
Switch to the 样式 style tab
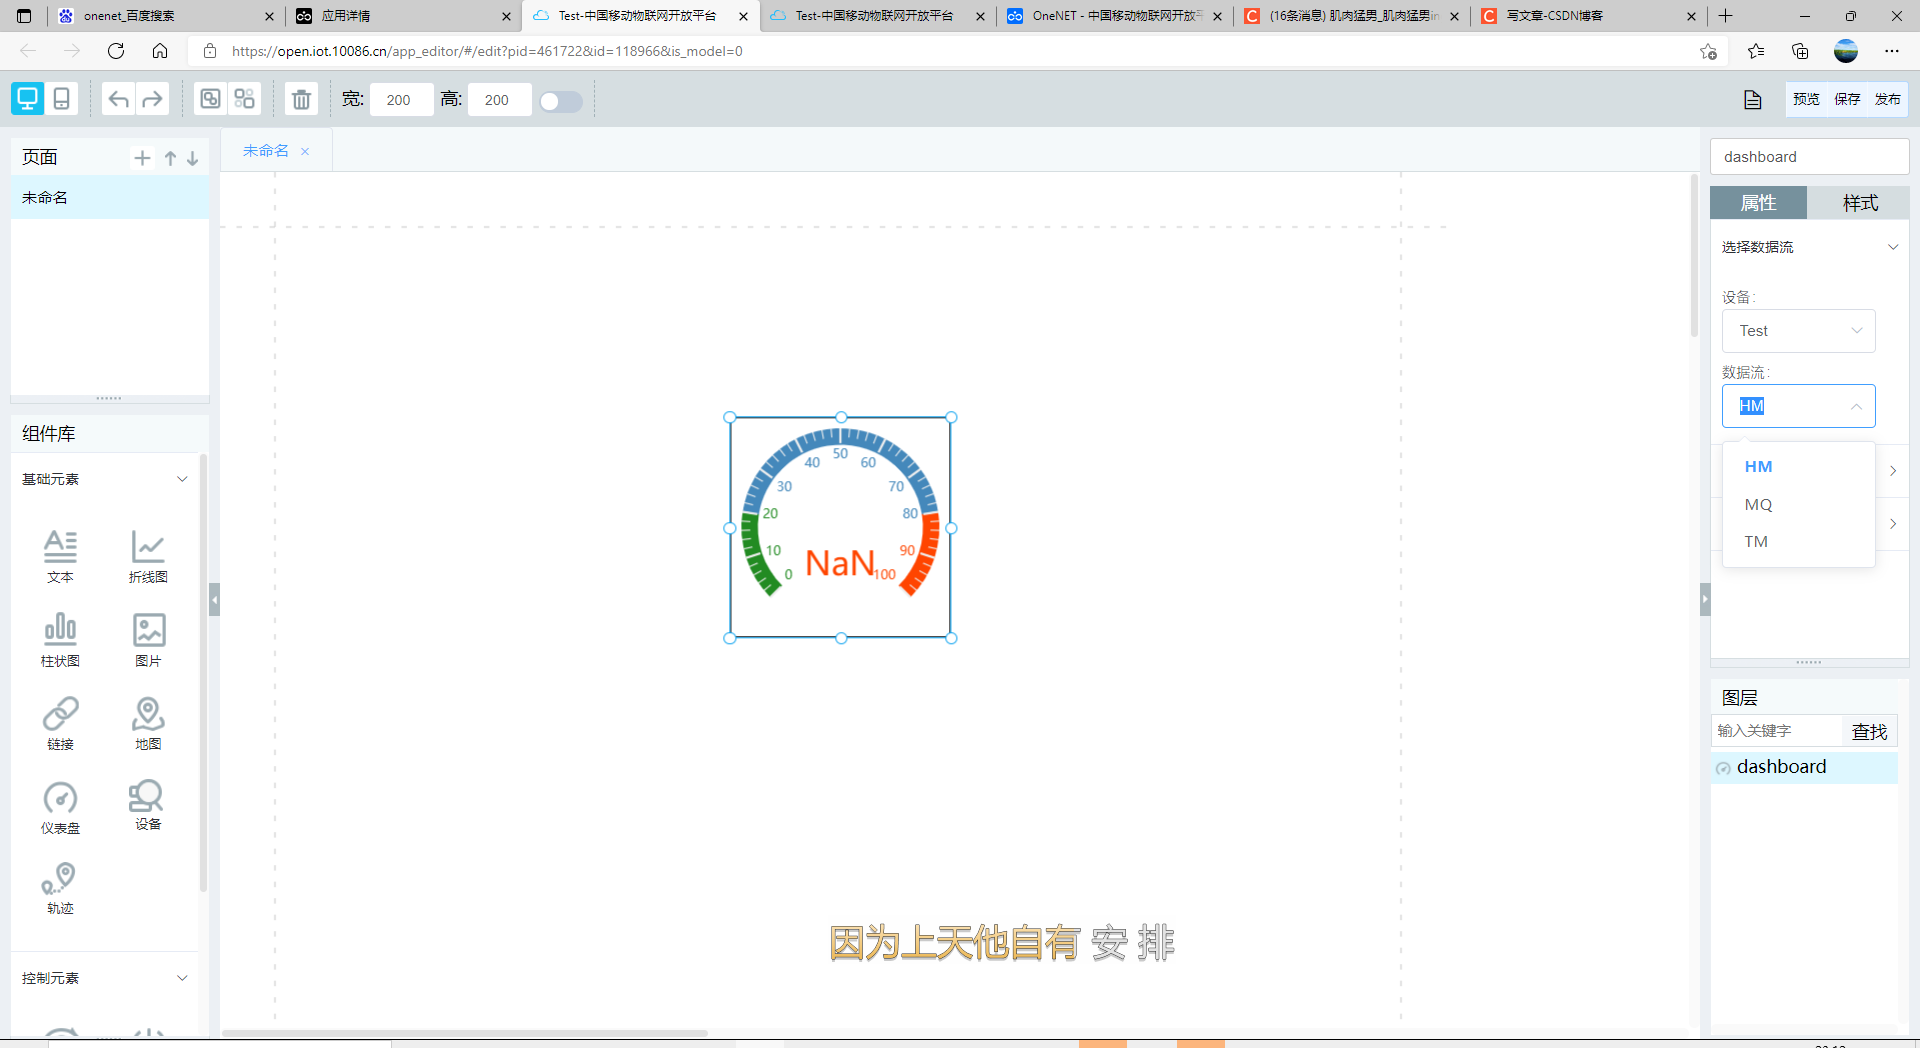pos(1859,203)
